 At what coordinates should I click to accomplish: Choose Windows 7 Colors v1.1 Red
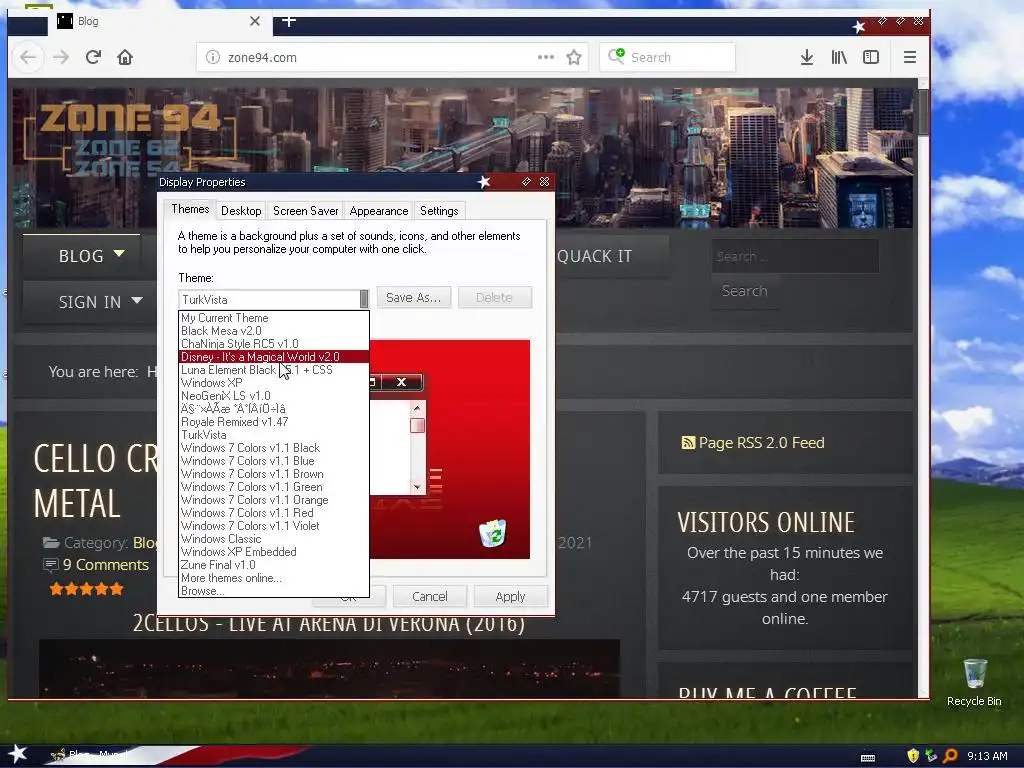(x=274, y=513)
